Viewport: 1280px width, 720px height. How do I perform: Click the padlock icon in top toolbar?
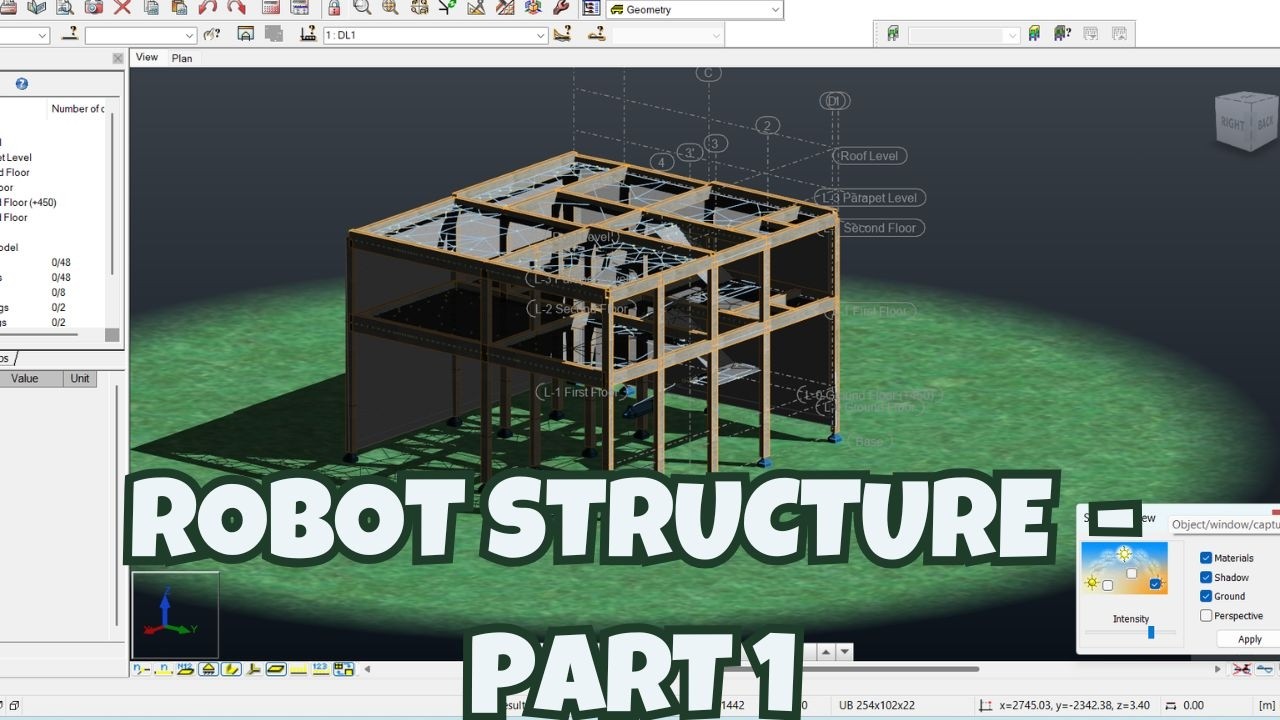pos(334,8)
